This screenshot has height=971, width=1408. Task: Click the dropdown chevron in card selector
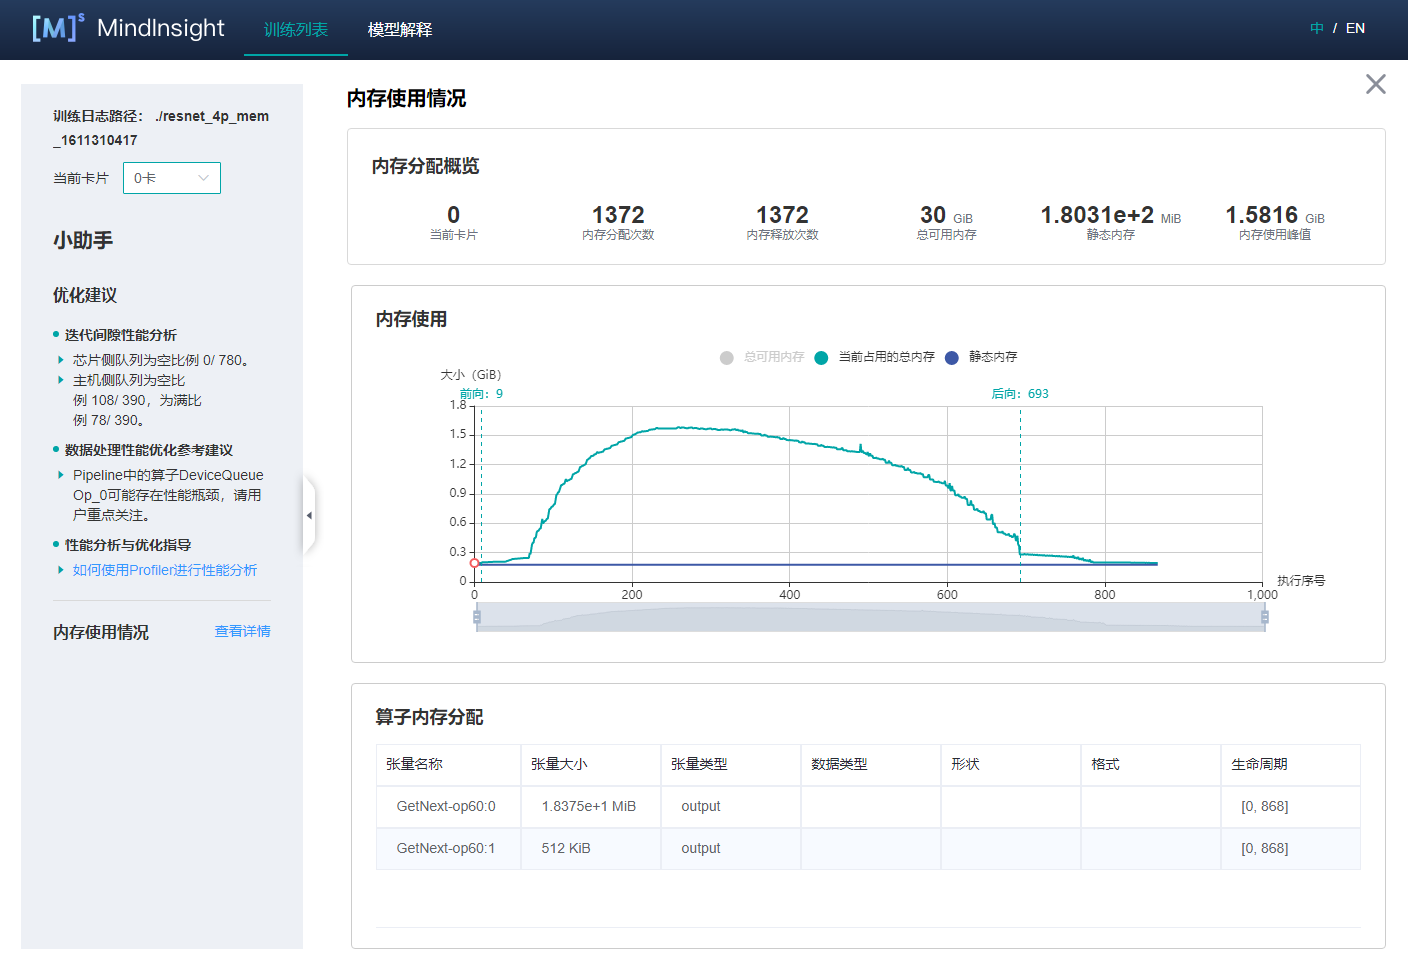[x=203, y=178]
